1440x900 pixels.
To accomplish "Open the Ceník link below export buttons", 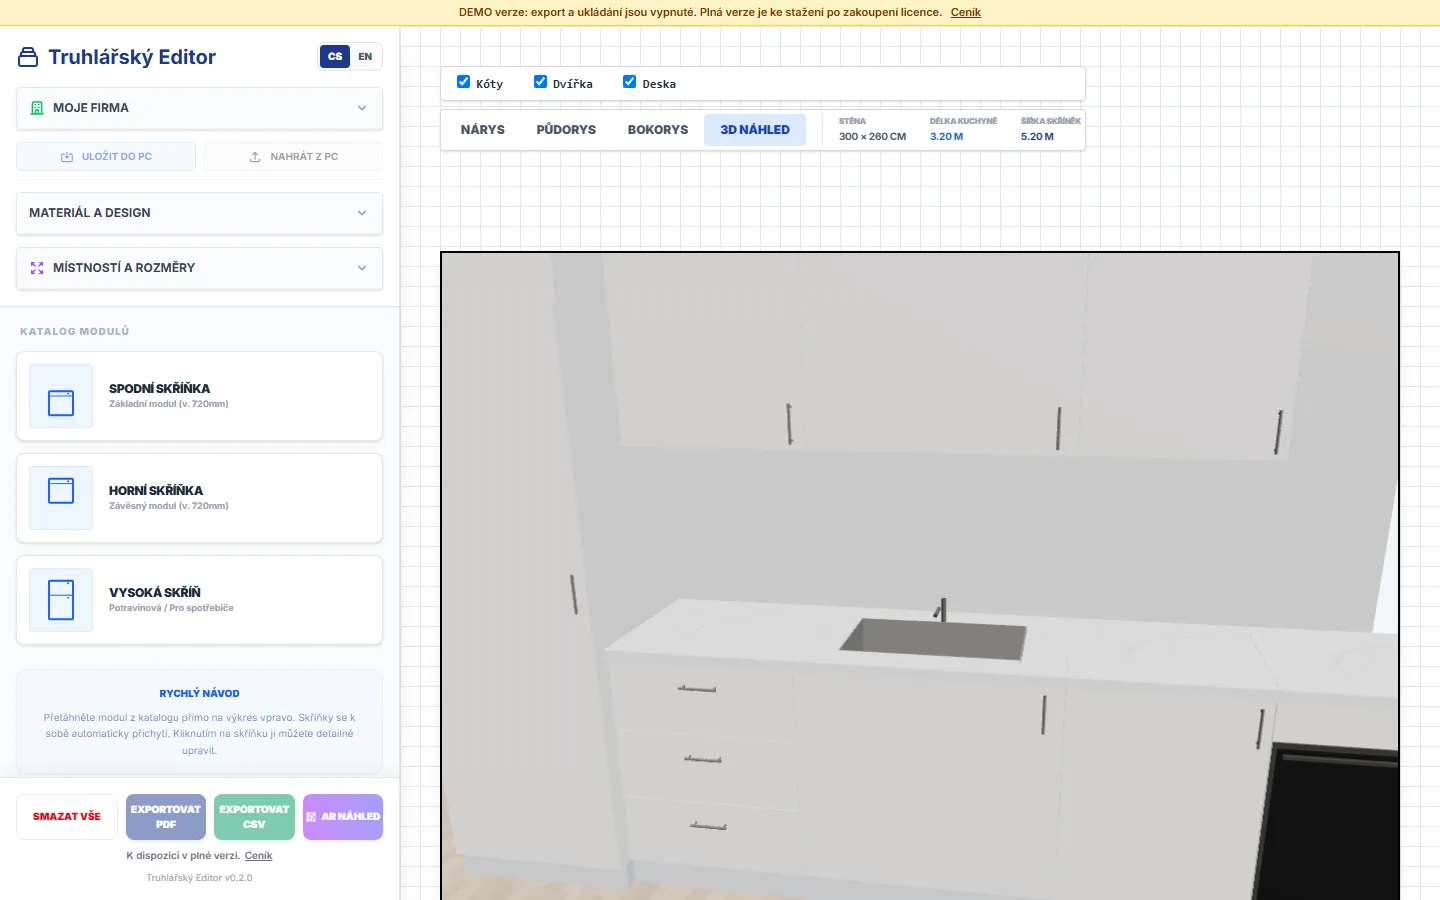I will click(258, 856).
